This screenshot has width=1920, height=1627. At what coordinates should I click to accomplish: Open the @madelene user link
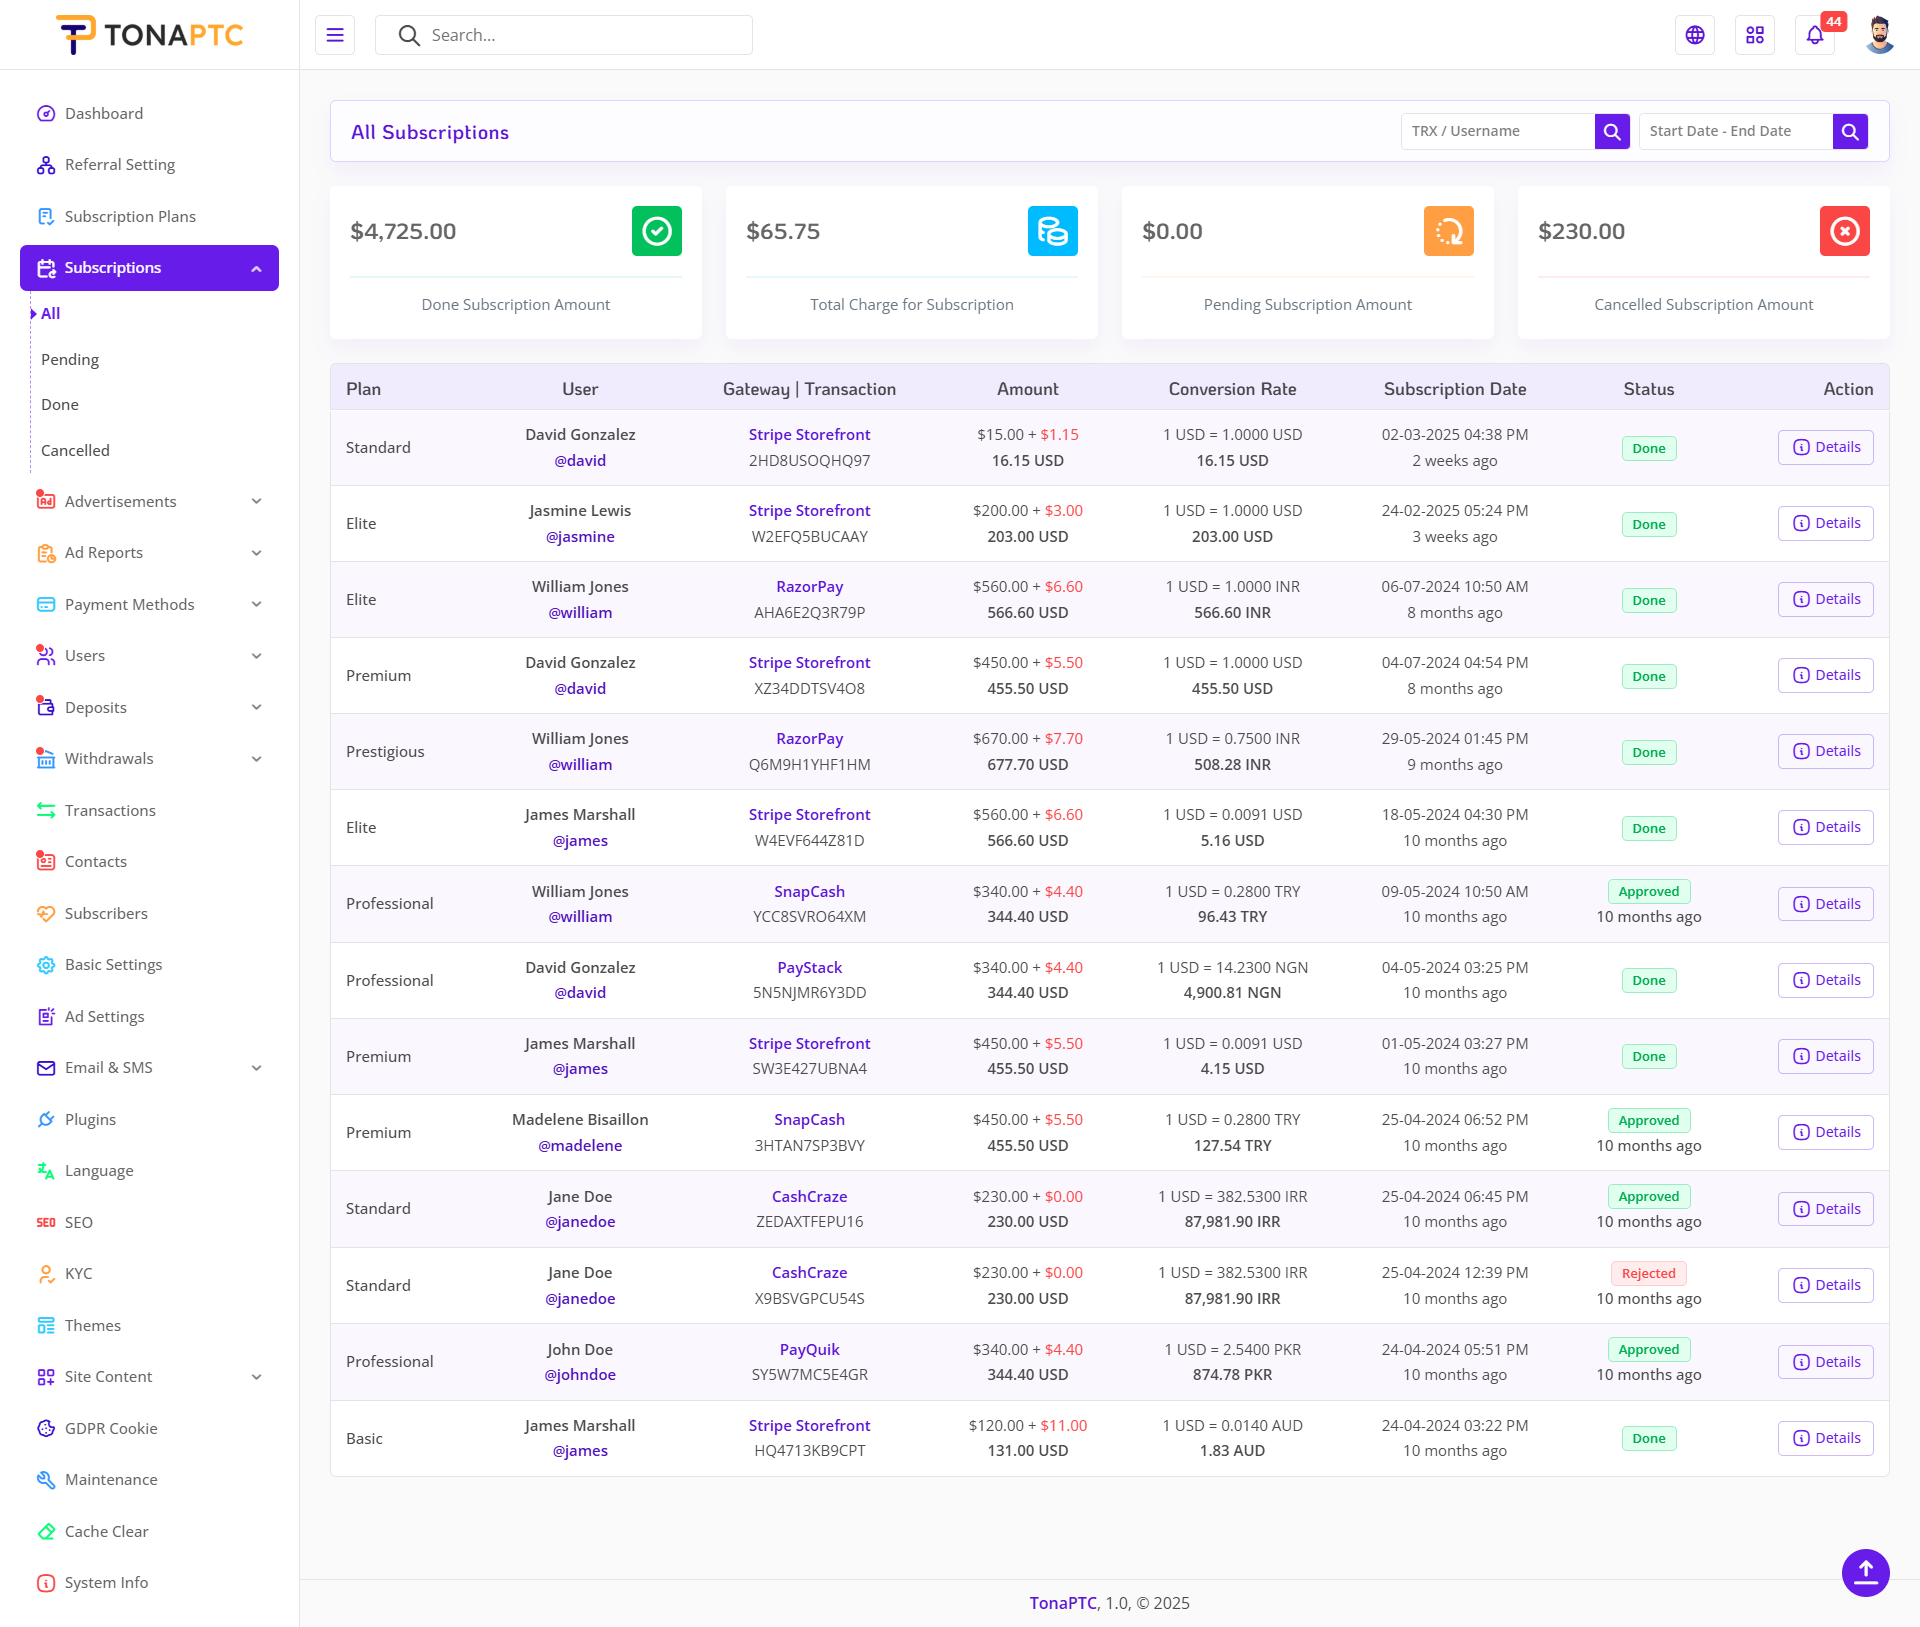(580, 1145)
